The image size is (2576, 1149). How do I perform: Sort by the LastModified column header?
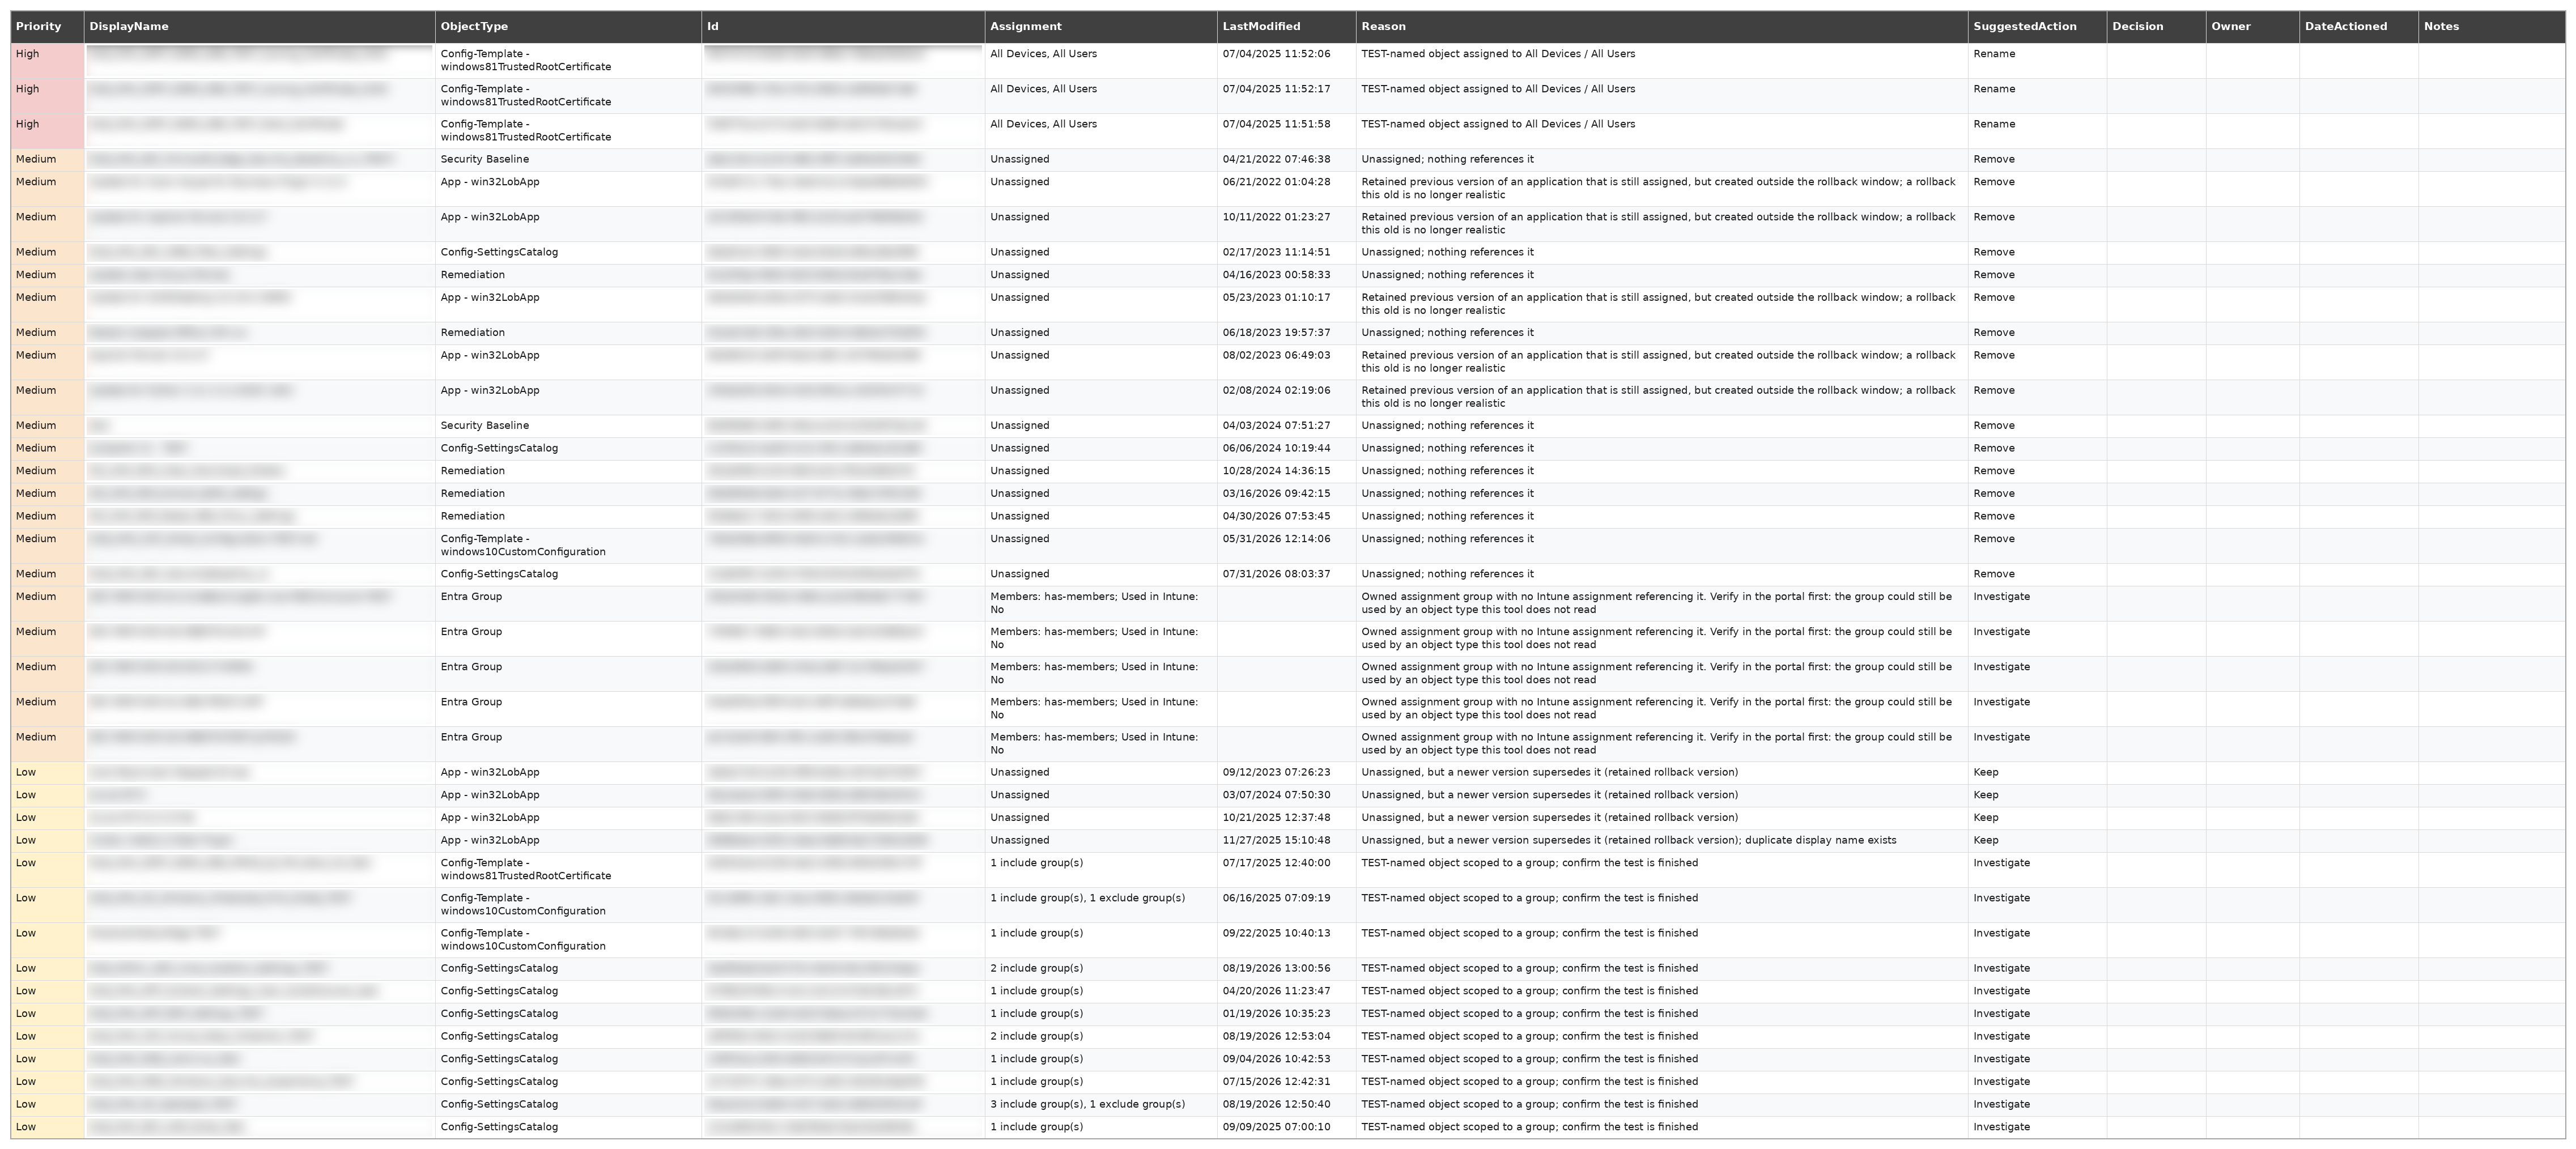click(x=1286, y=27)
